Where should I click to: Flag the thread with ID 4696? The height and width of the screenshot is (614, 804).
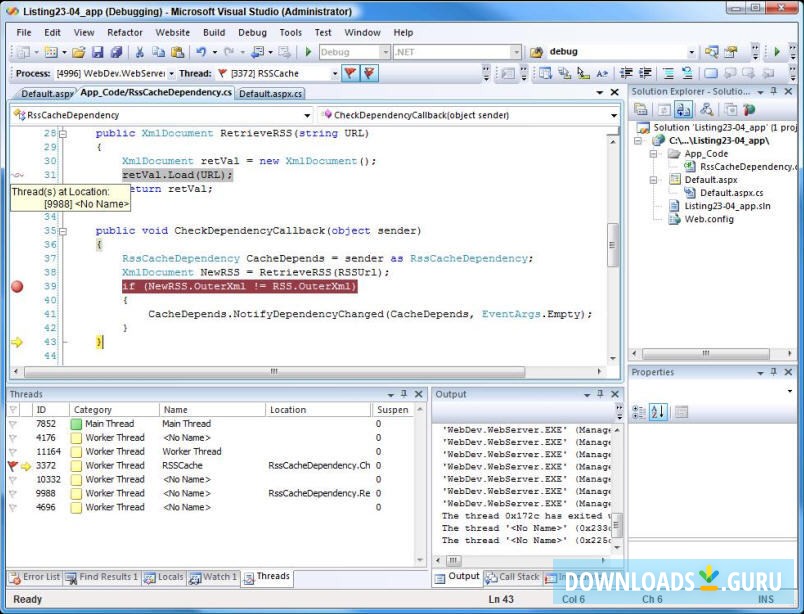[x=13, y=507]
